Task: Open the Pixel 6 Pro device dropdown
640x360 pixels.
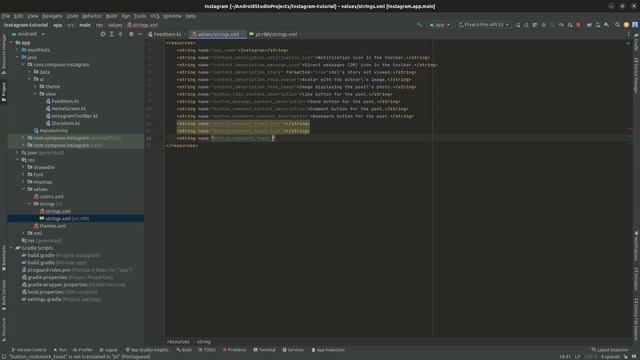Action: click(x=484, y=25)
